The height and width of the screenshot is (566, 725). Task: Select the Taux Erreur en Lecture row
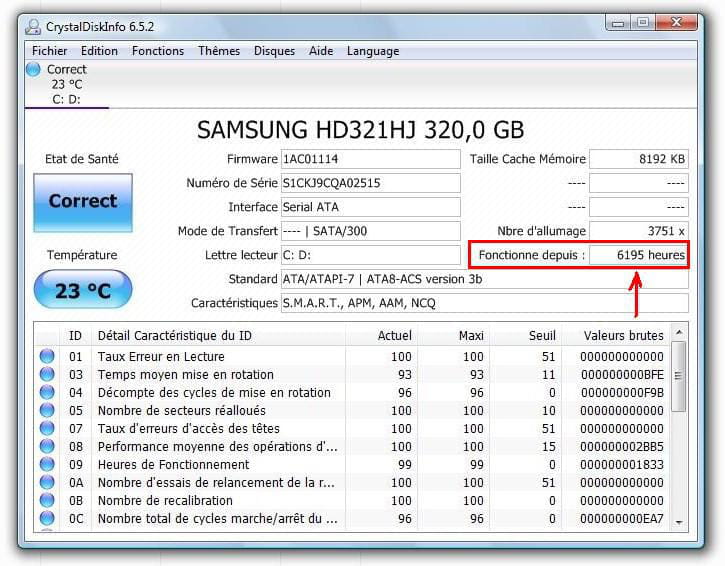click(351, 357)
